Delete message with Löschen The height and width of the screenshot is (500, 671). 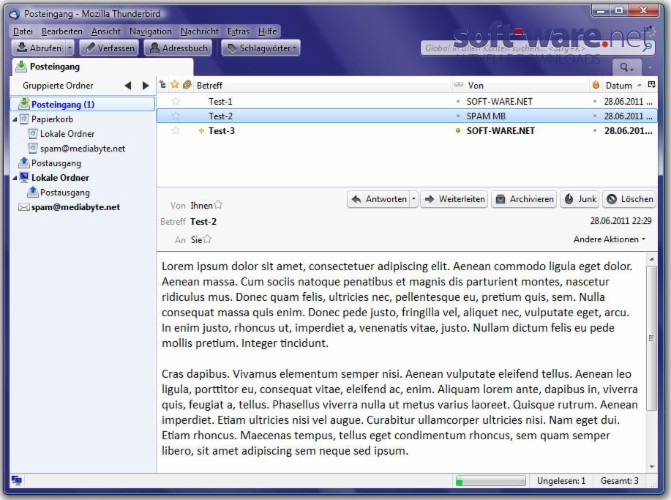[629, 199]
